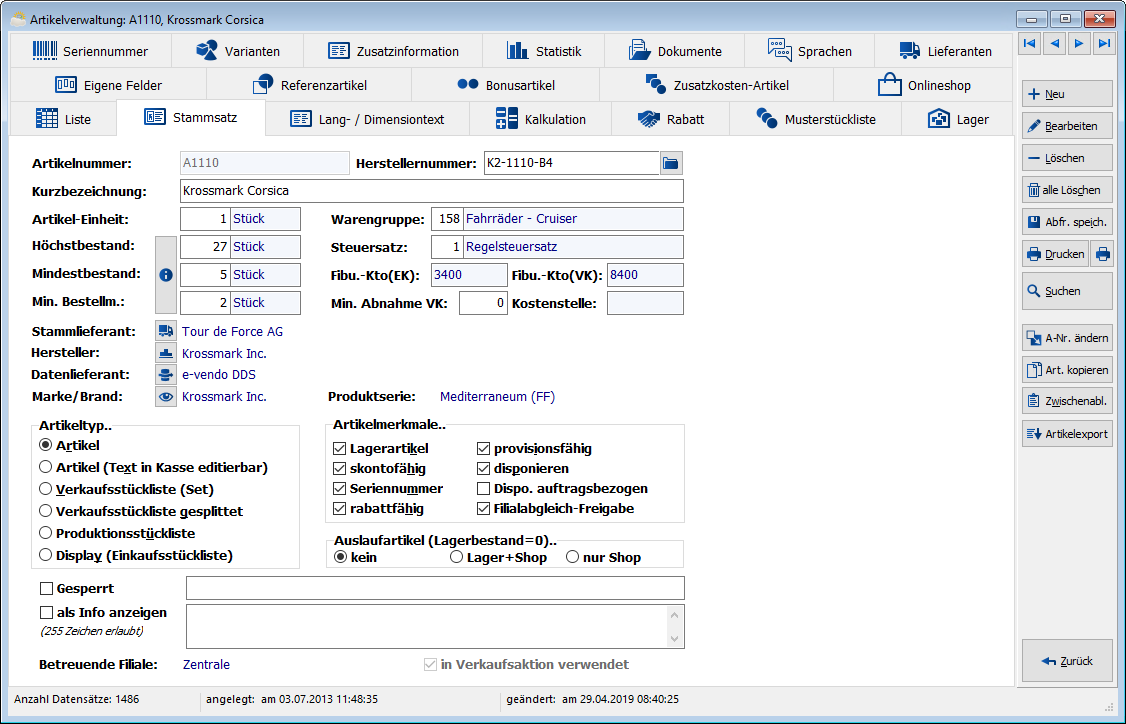Jump to first record navigation arrow

1030,44
